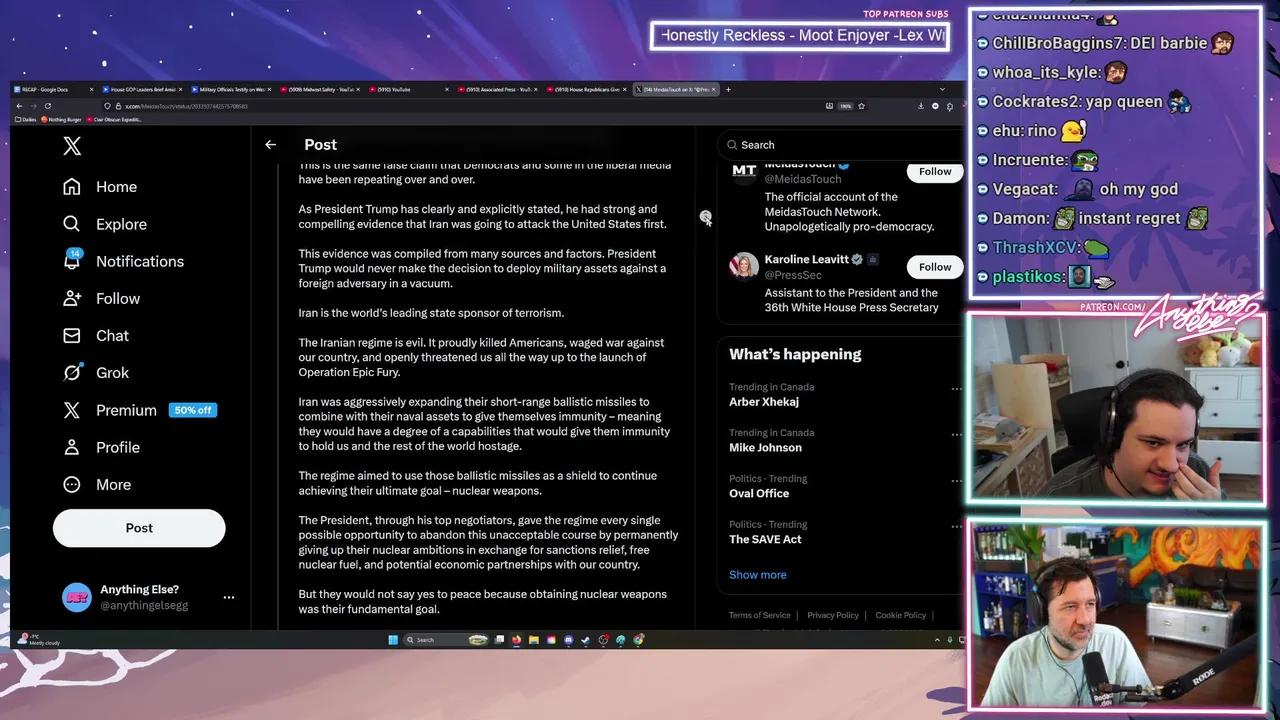The image size is (1280, 720).
Task: Click the browser back arrow
Action: click(x=19, y=106)
